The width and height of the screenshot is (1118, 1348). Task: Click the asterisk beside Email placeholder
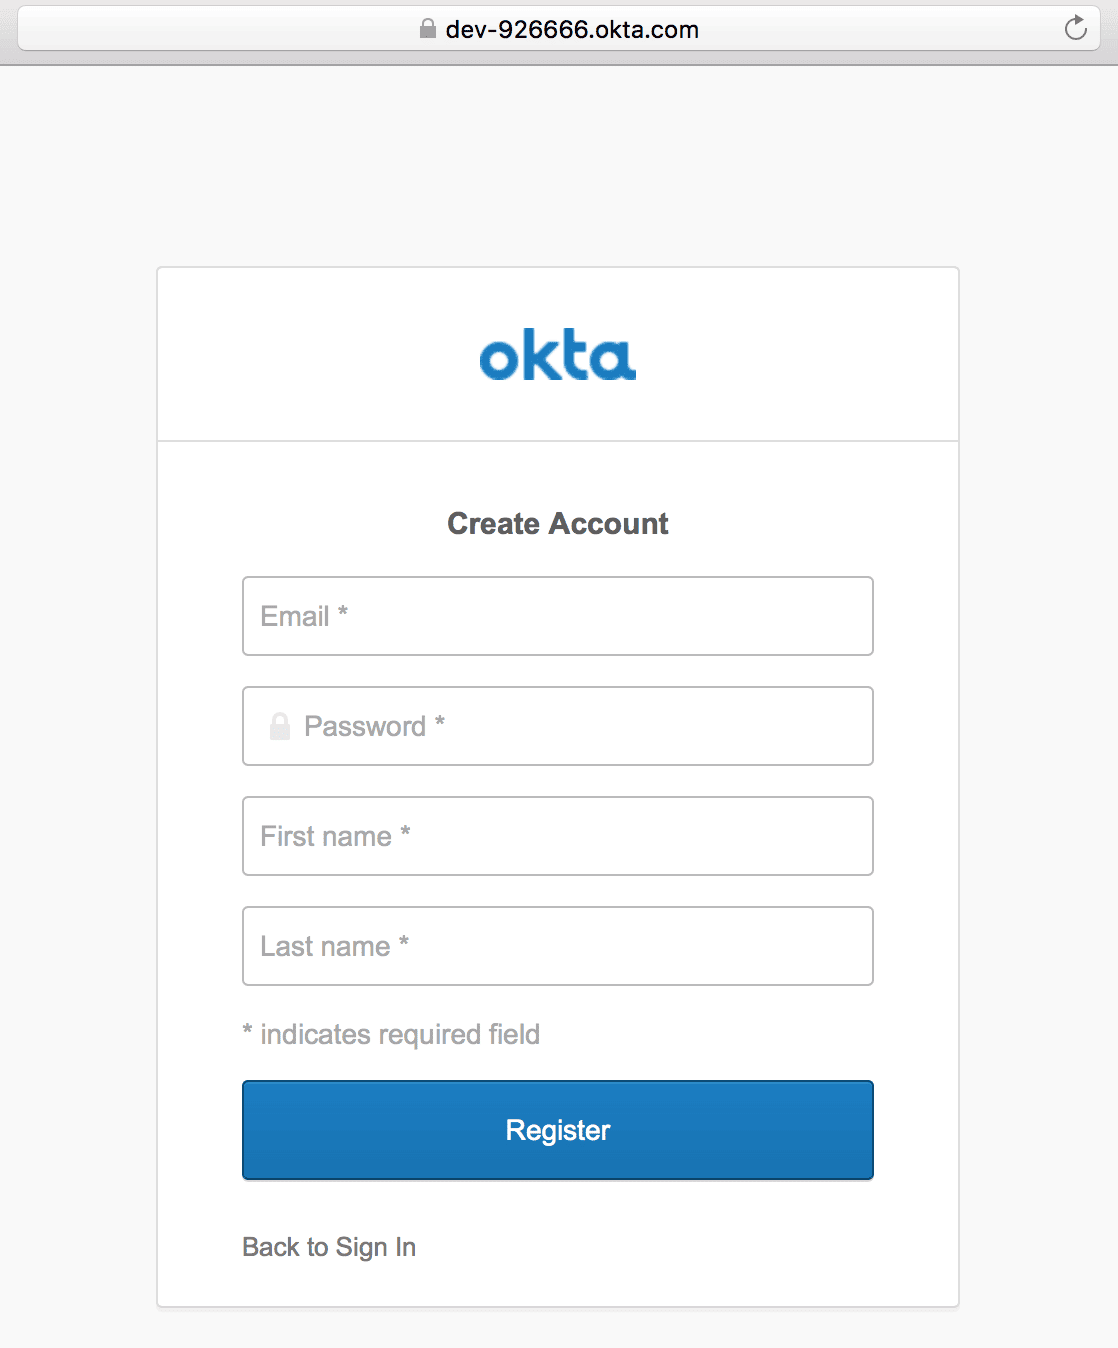(x=343, y=611)
